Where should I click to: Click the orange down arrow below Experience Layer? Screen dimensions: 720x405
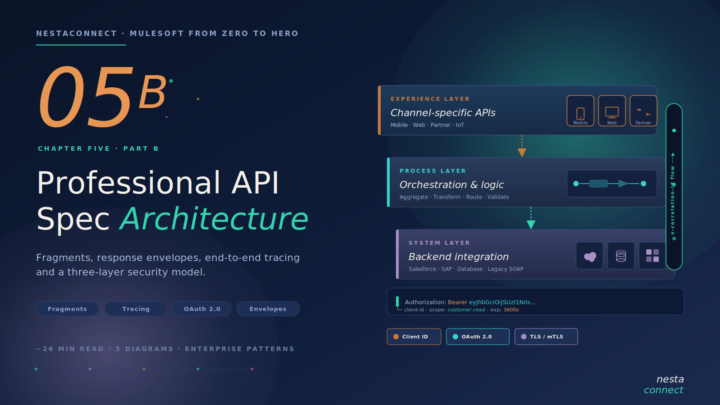coord(522,146)
